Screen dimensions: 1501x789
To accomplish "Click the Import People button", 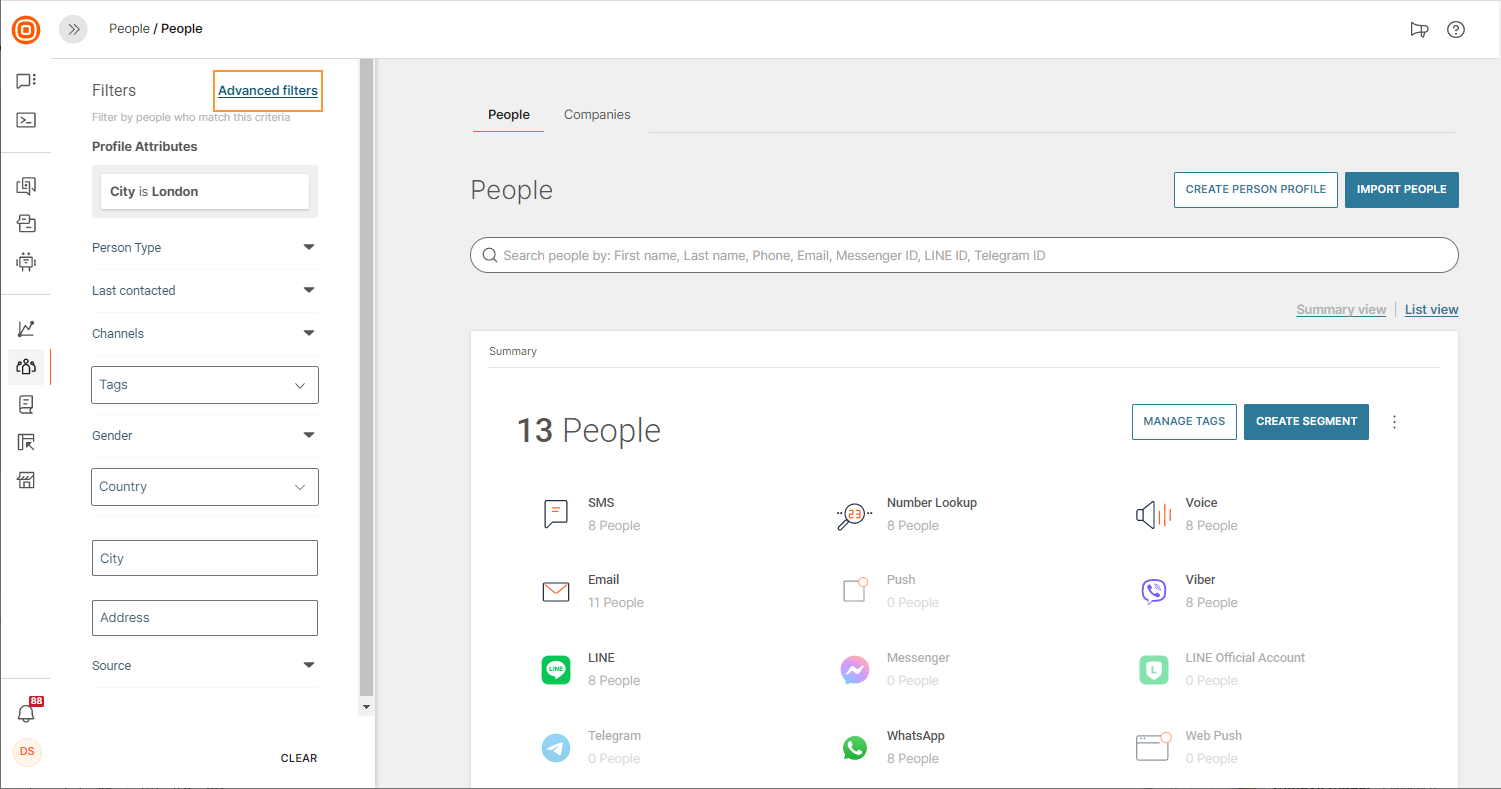I will [x=1401, y=189].
